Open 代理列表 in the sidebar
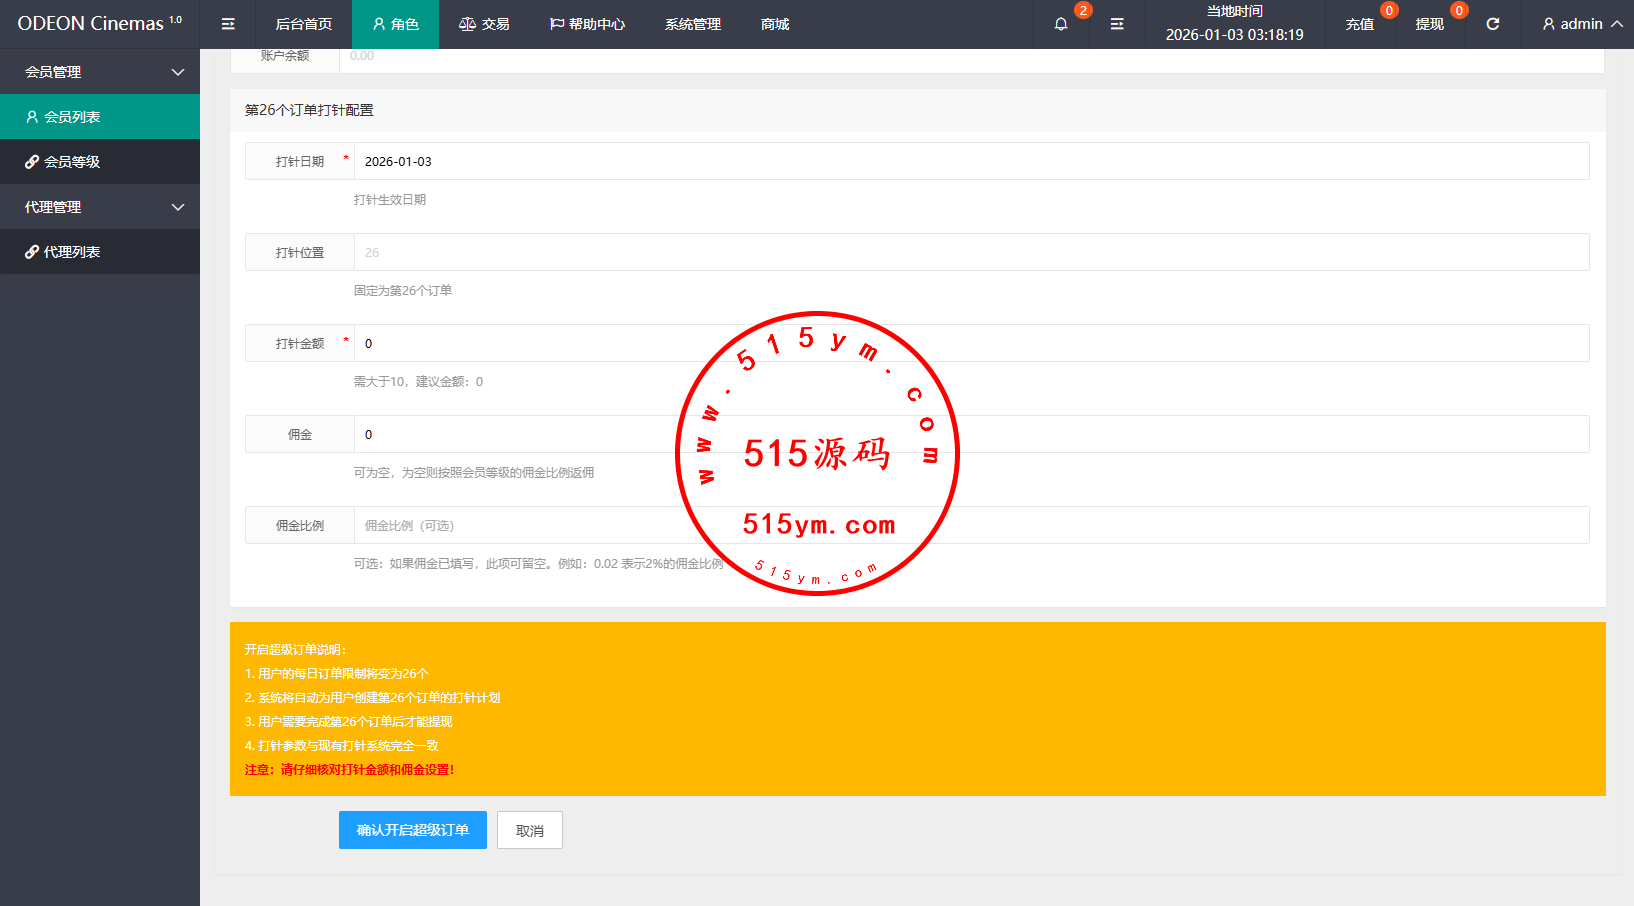The width and height of the screenshot is (1634, 906). click(72, 252)
